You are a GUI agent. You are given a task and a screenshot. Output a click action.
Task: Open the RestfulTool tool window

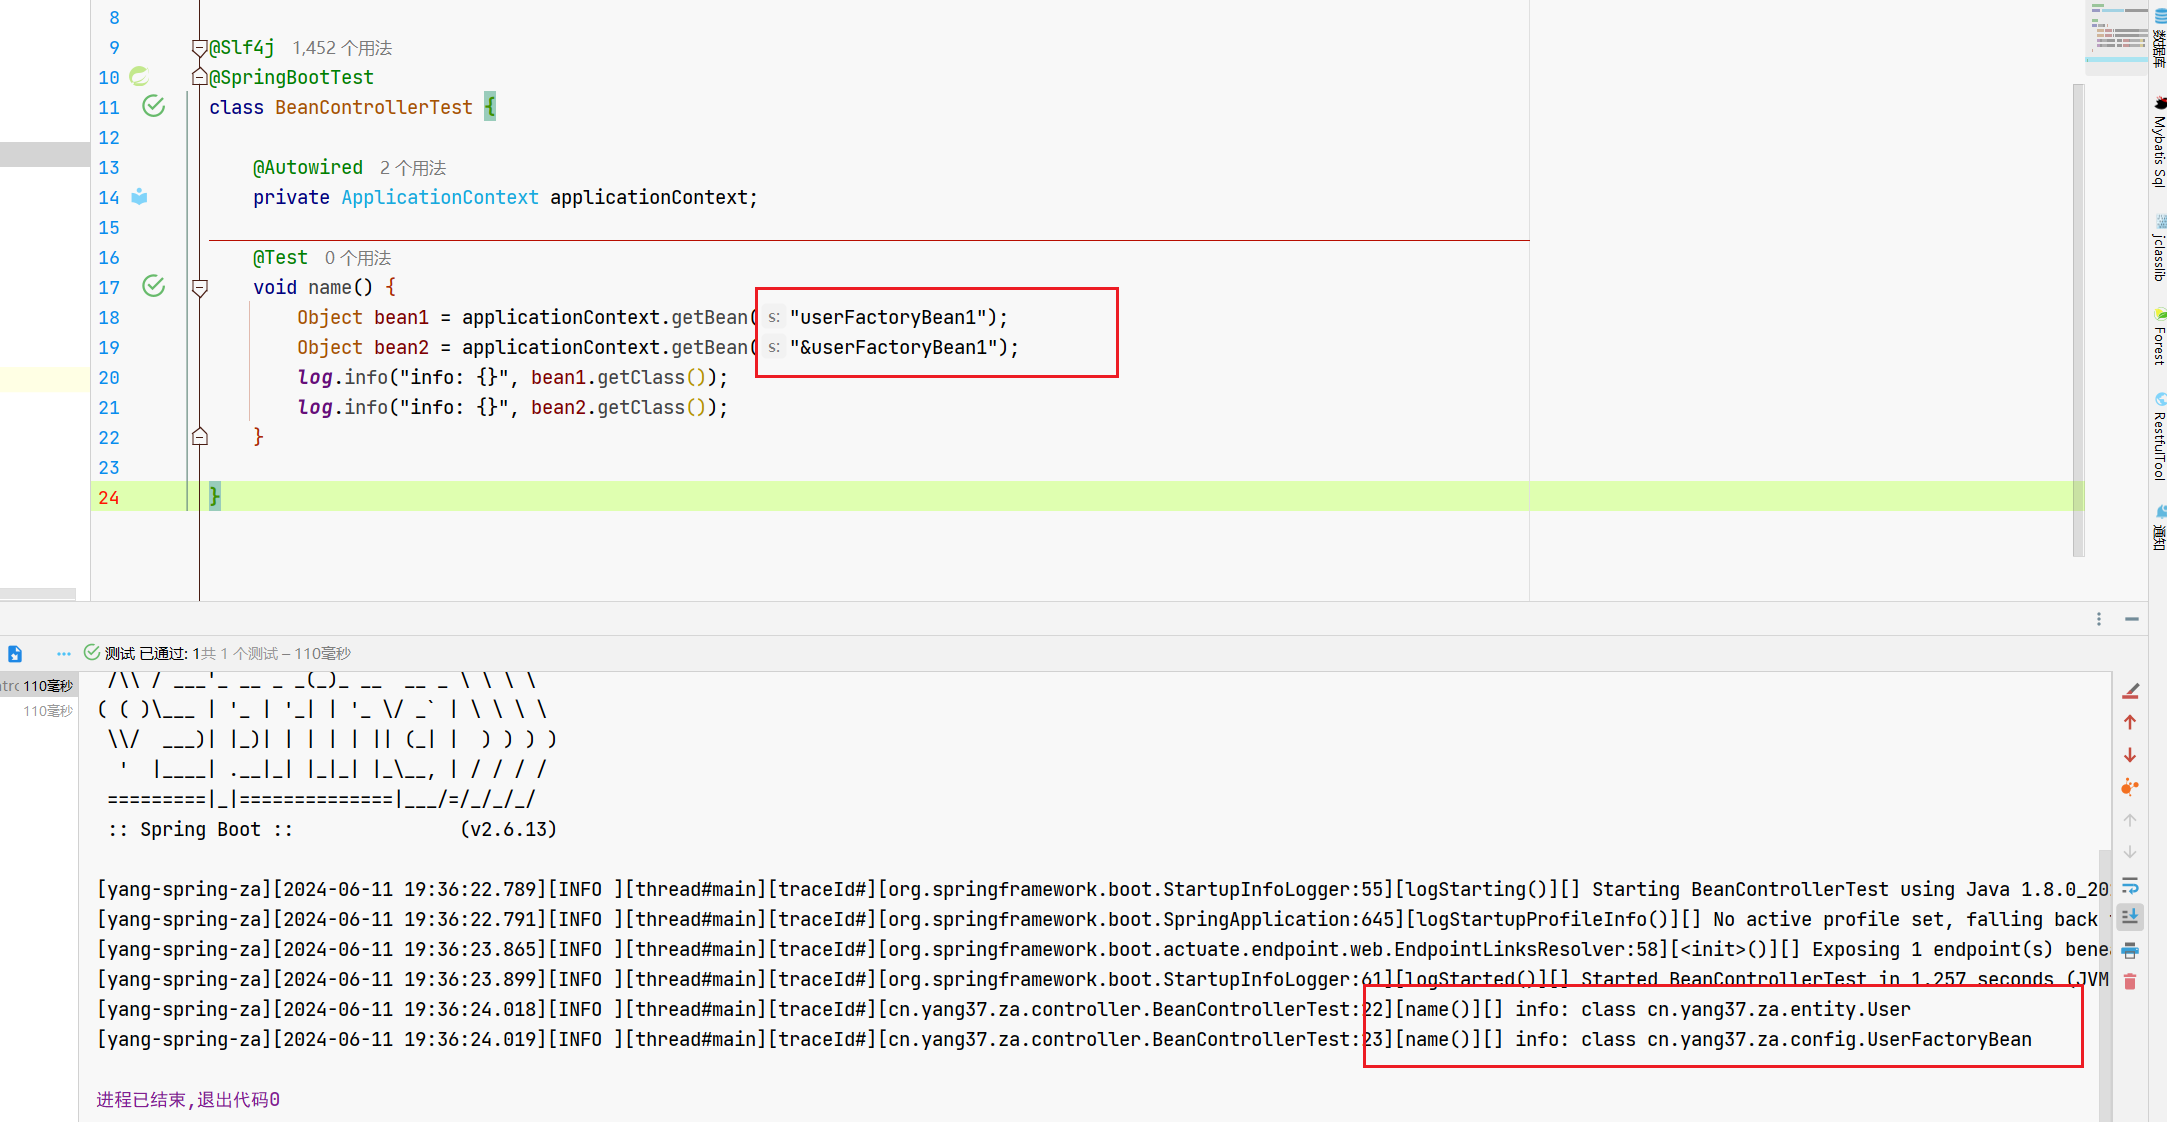click(x=2159, y=437)
